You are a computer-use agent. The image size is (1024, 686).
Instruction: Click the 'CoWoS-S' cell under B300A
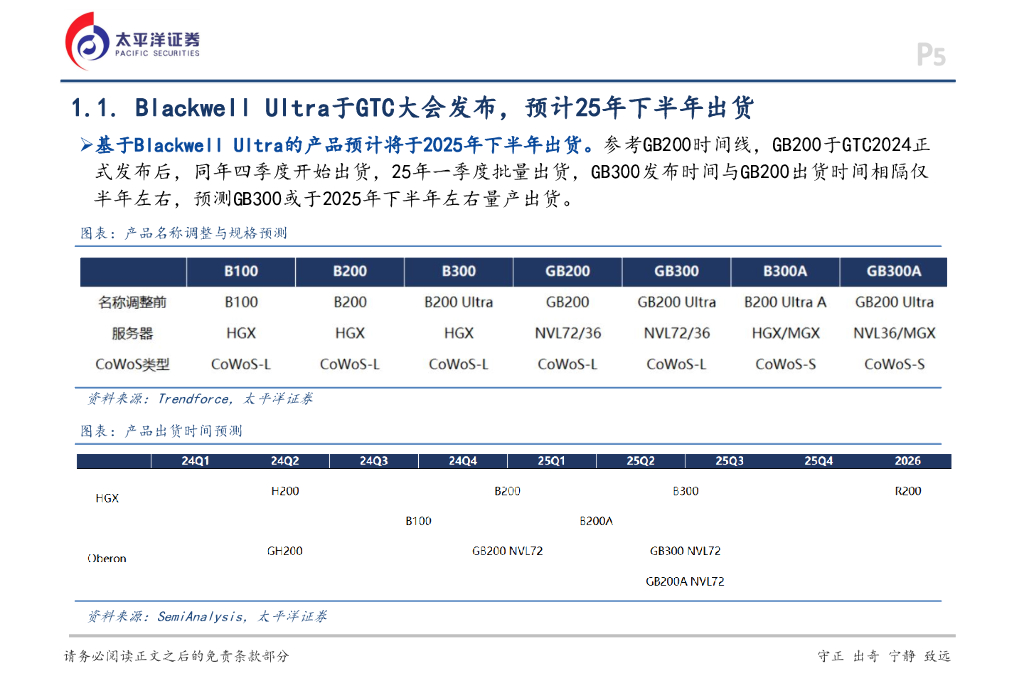click(785, 365)
